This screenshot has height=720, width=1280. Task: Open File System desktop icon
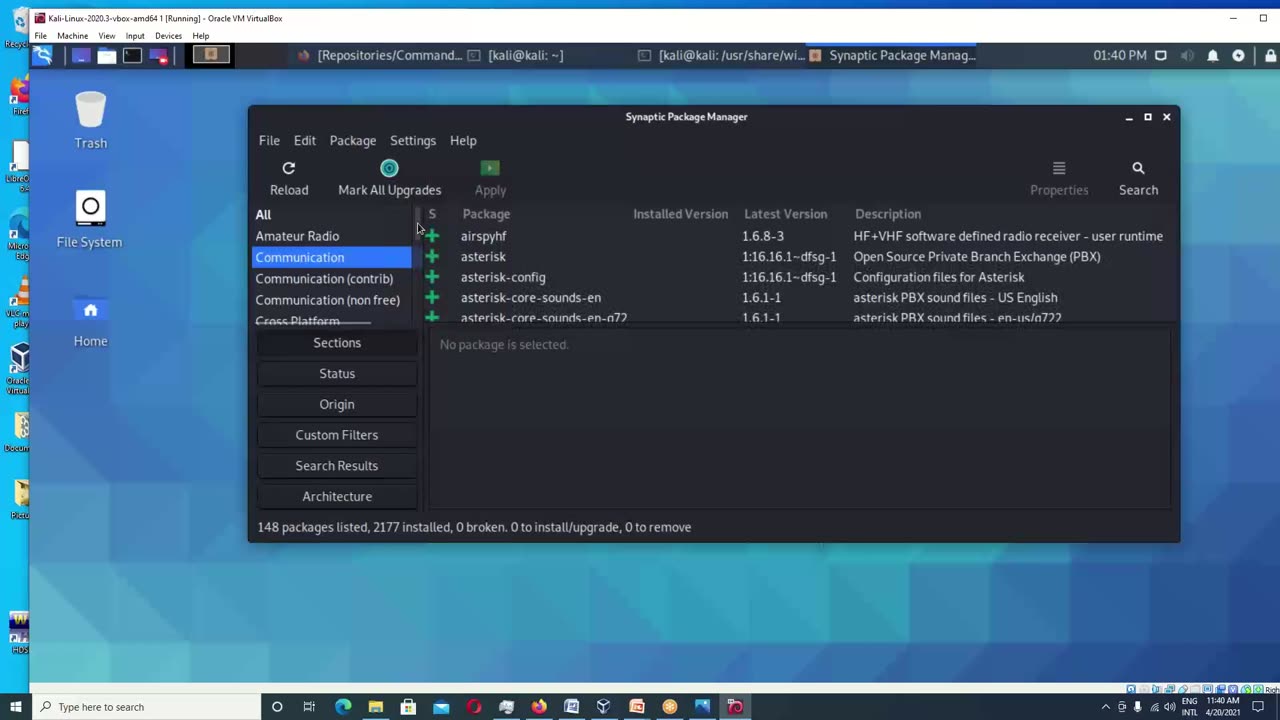pyautogui.click(x=90, y=219)
